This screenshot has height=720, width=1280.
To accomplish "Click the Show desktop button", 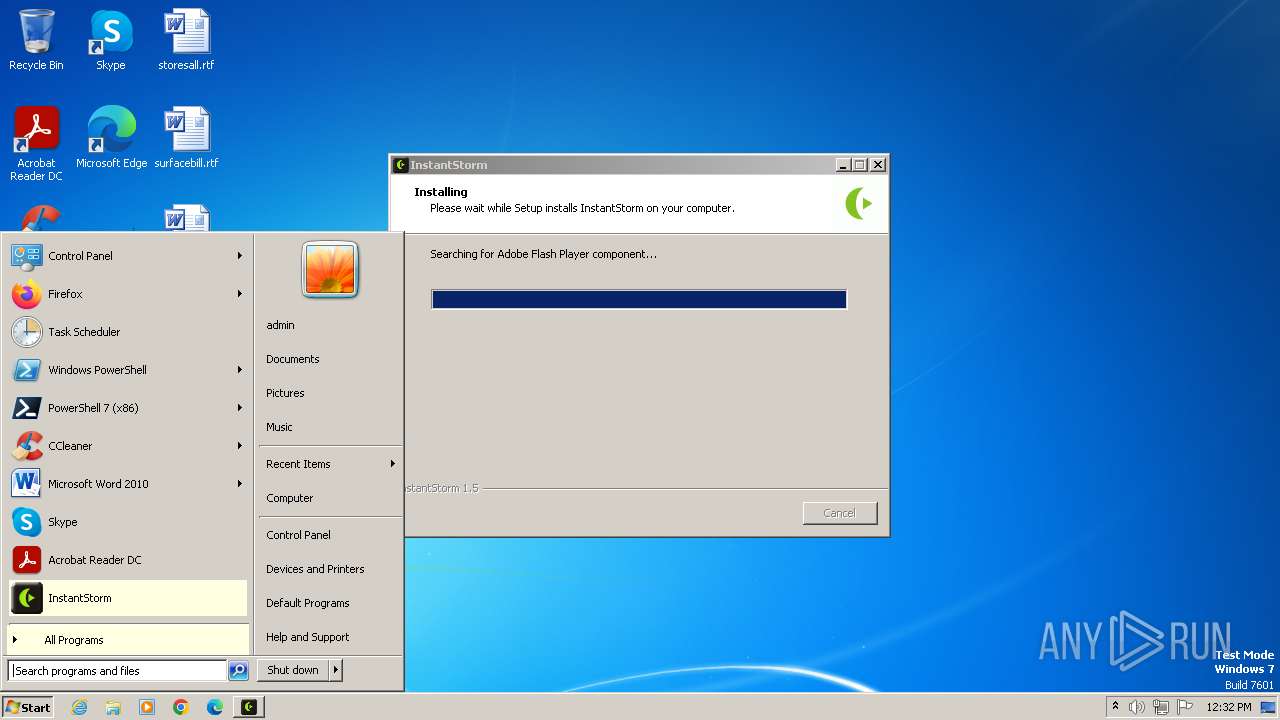I will [1269, 707].
